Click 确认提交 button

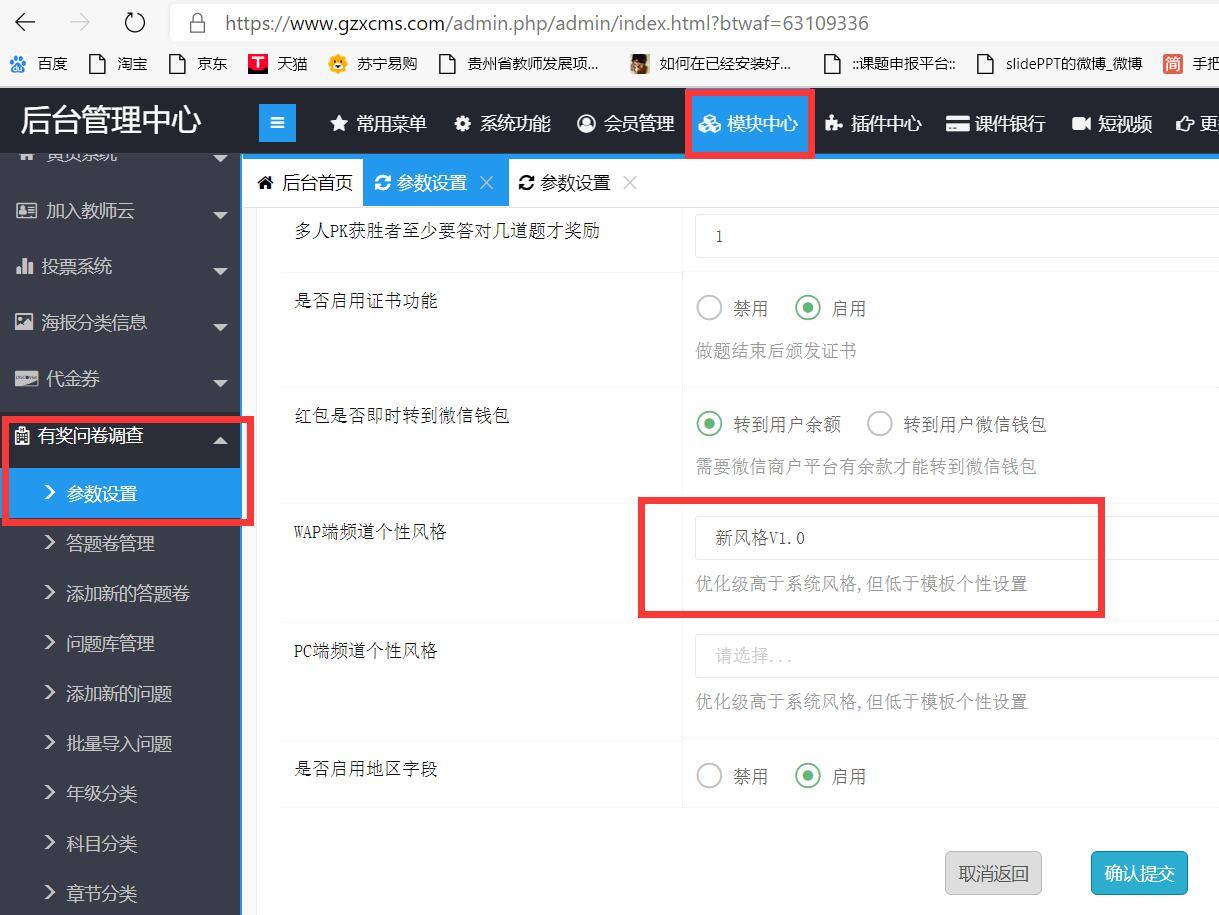[x=1138, y=873]
